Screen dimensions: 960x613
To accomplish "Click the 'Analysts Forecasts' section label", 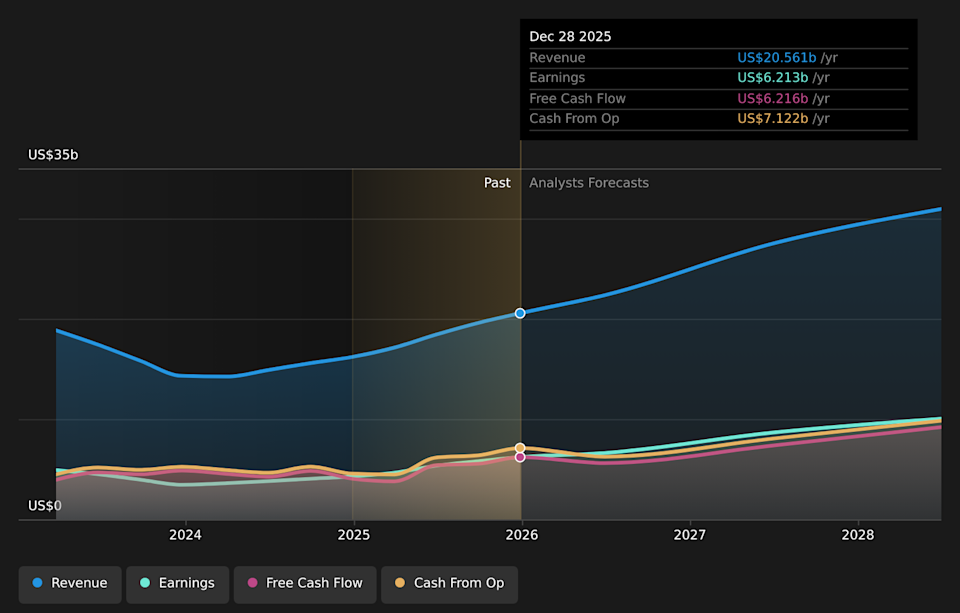I will pos(589,183).
